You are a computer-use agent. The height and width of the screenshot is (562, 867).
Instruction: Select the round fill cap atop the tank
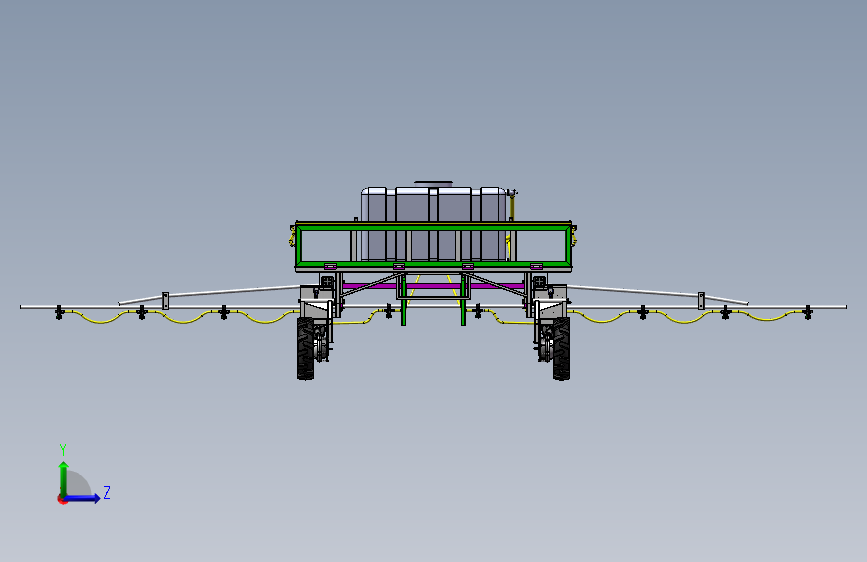434,184
